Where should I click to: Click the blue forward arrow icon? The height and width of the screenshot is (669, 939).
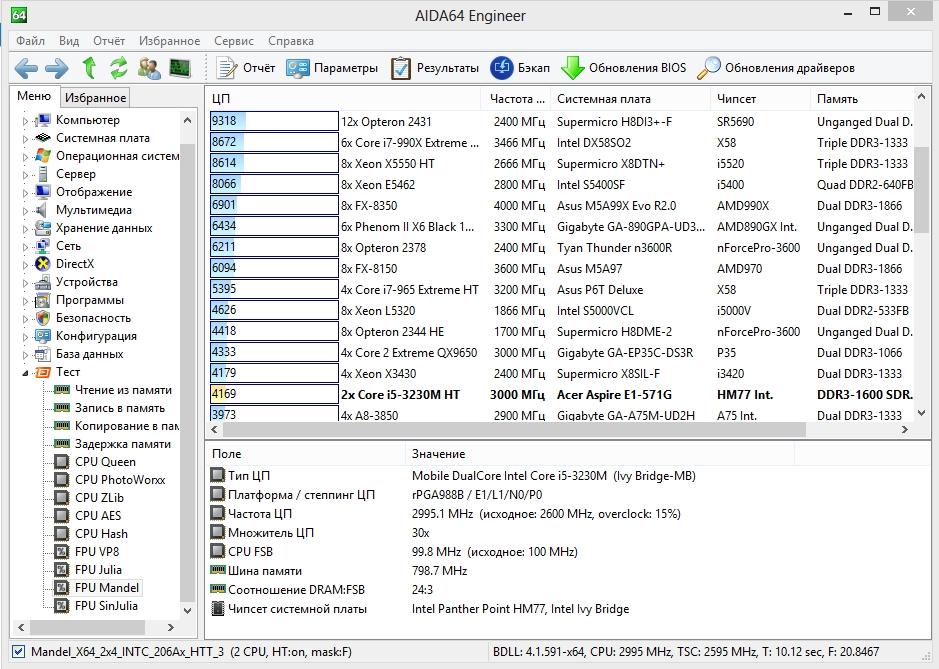(57, 68)
